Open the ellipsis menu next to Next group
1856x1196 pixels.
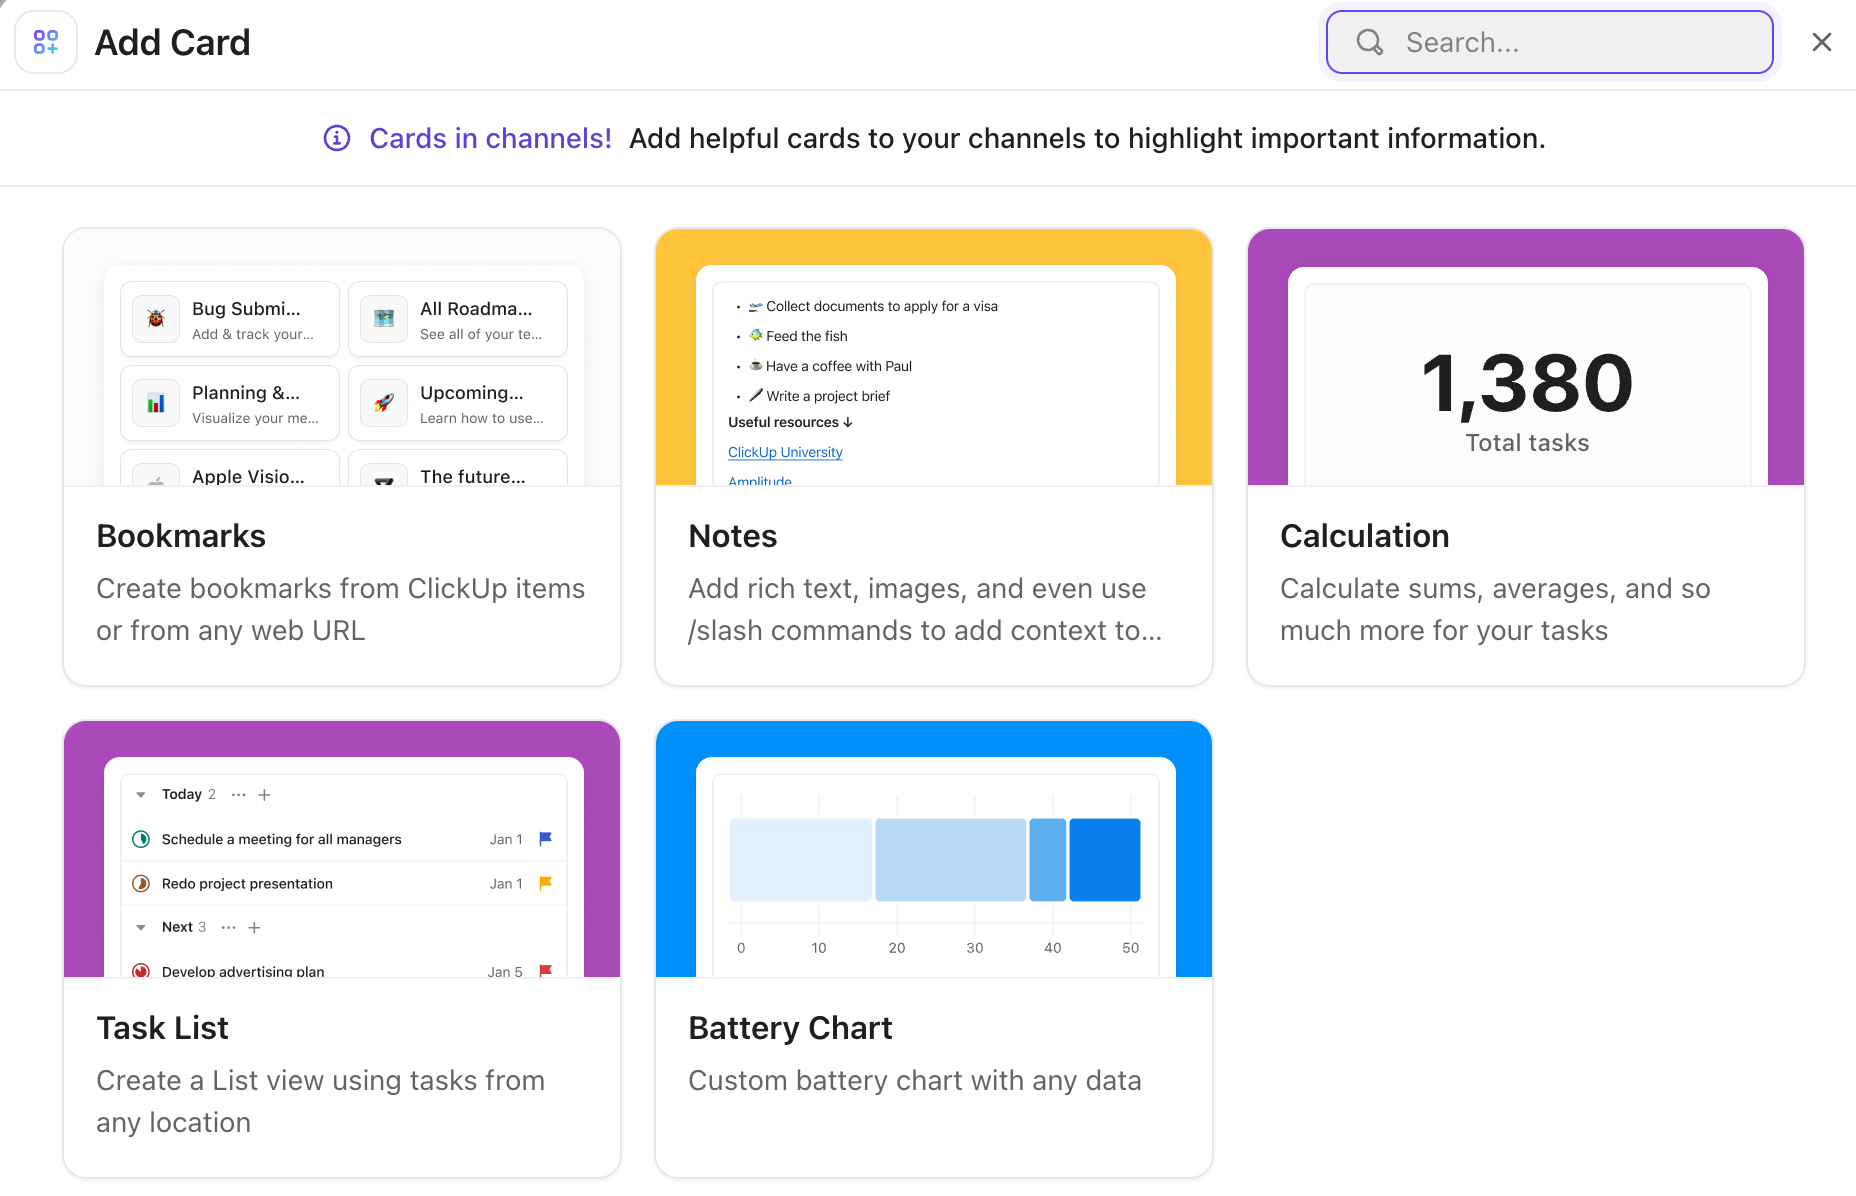click(x=228, y=927)
